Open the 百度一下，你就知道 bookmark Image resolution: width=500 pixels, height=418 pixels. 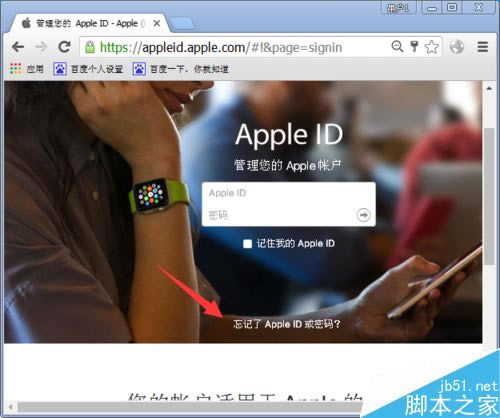tap(180, 69)
